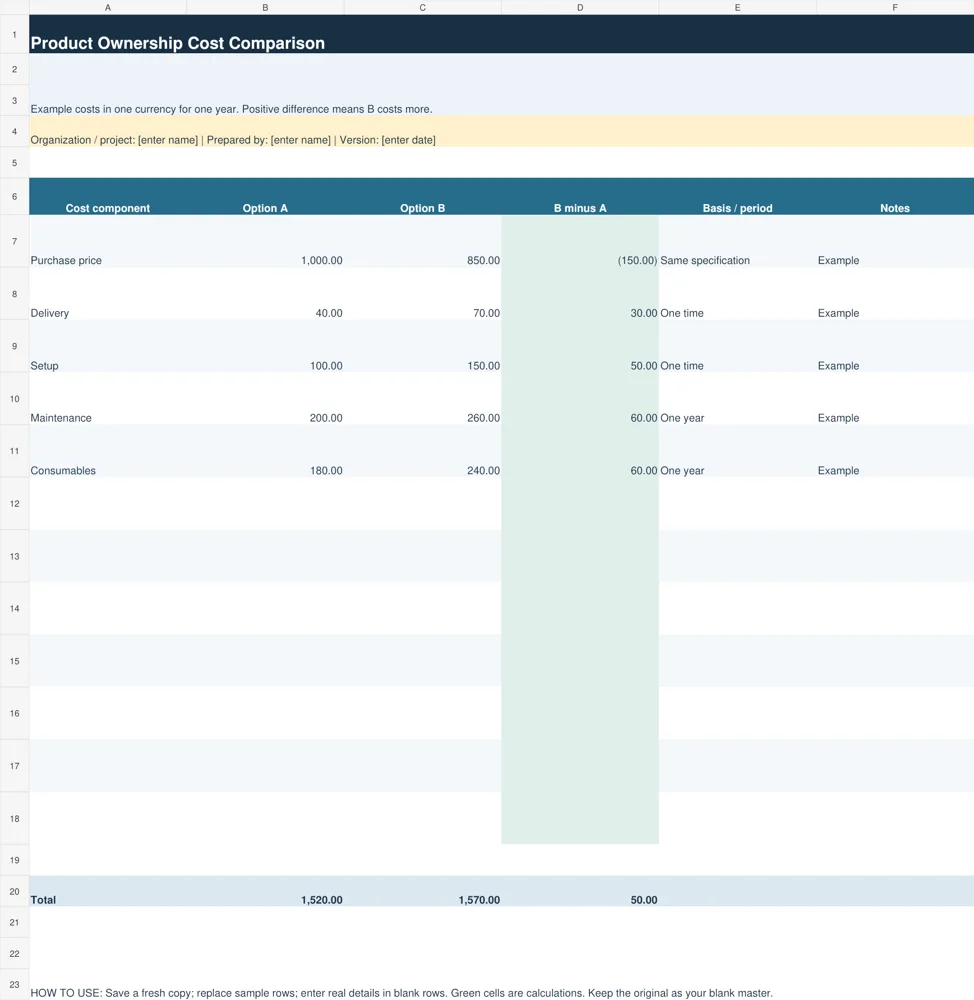Click the 'HOW TO USE' instruction text

coord(401,993)
